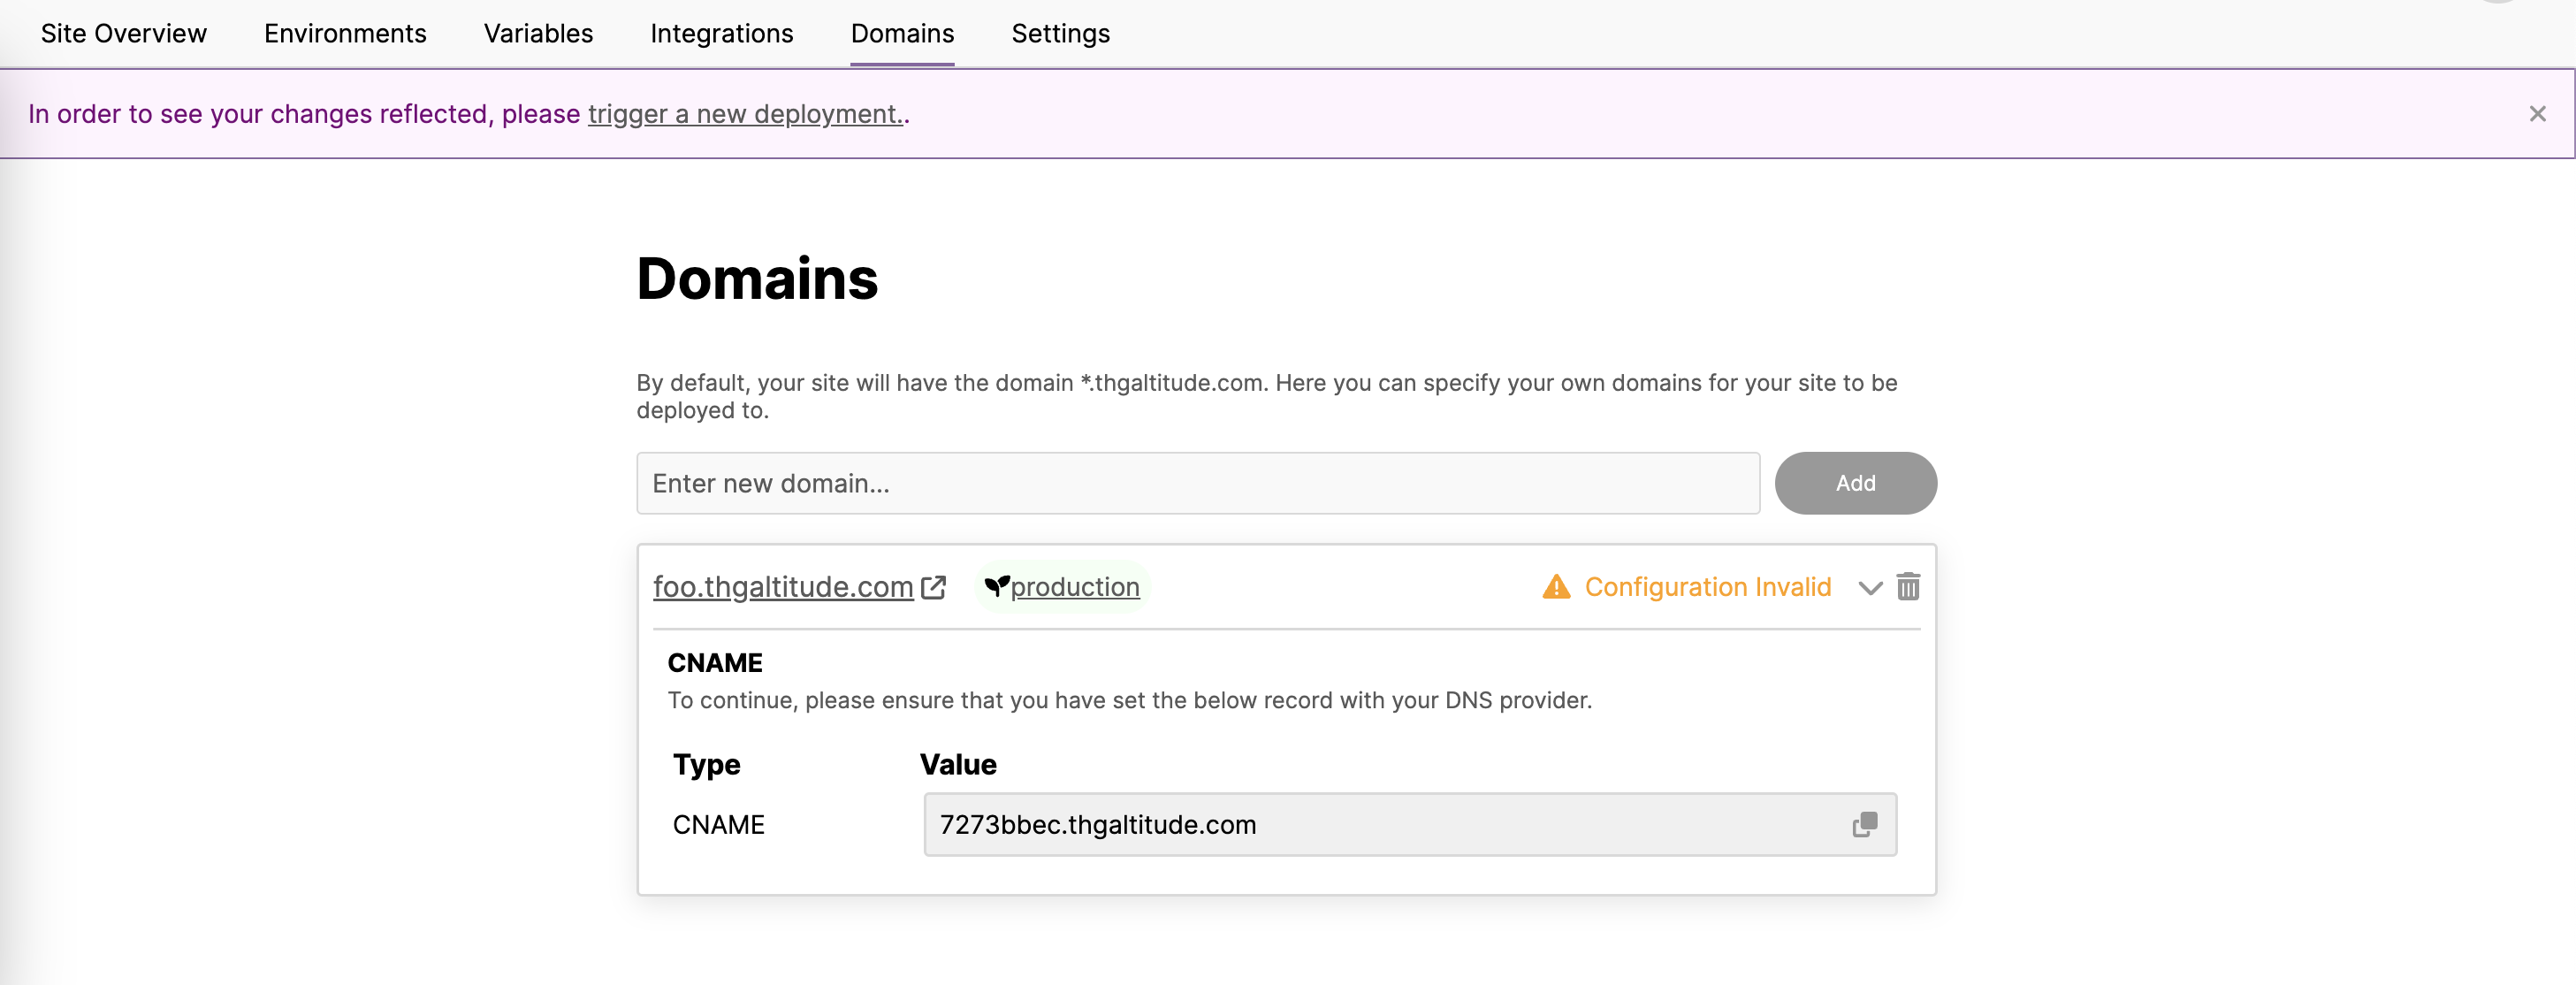Click the Domains page heading

click(757, 279)
